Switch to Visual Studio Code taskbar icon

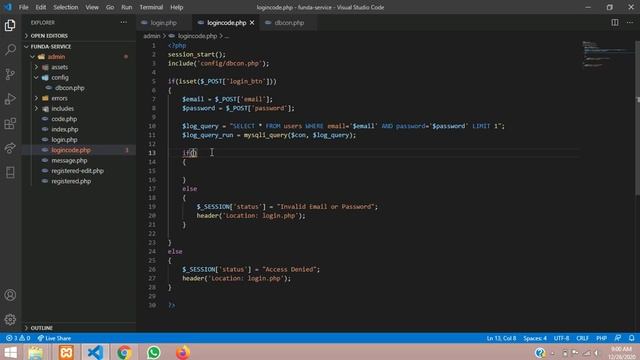pos(95,352)
